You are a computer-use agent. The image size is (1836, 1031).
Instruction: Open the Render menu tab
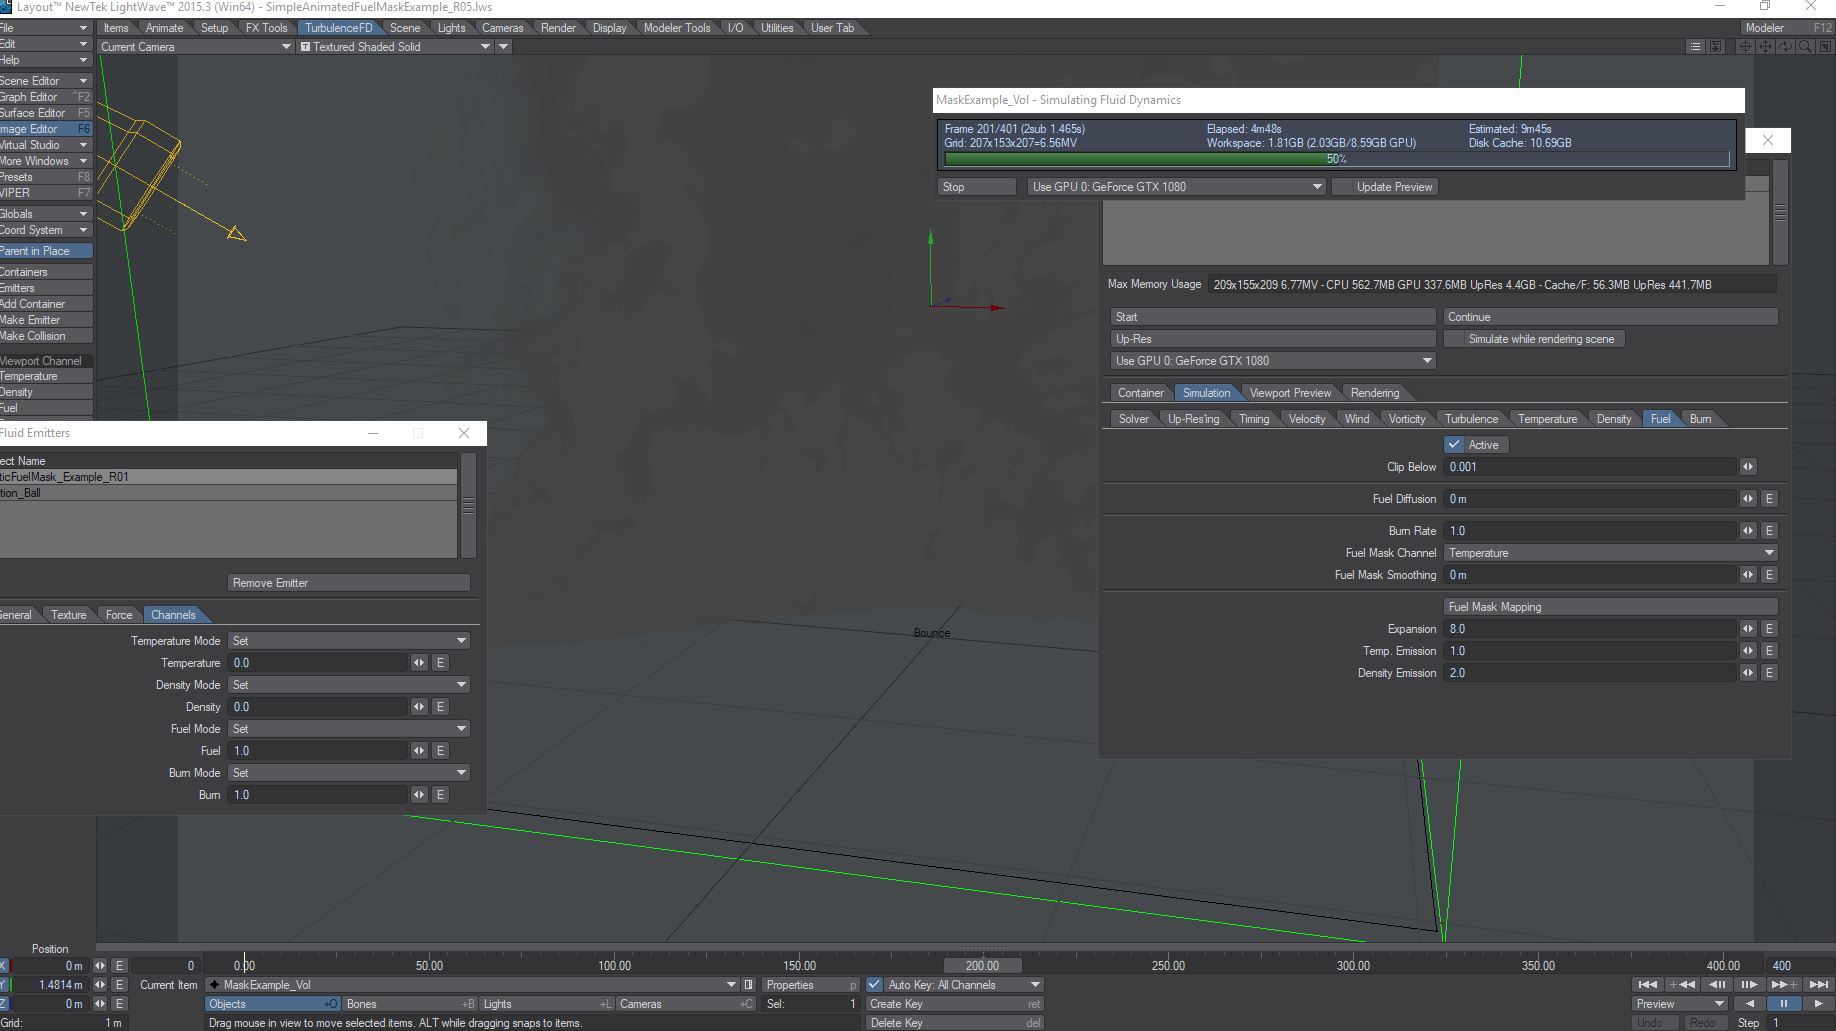point(558,28)
